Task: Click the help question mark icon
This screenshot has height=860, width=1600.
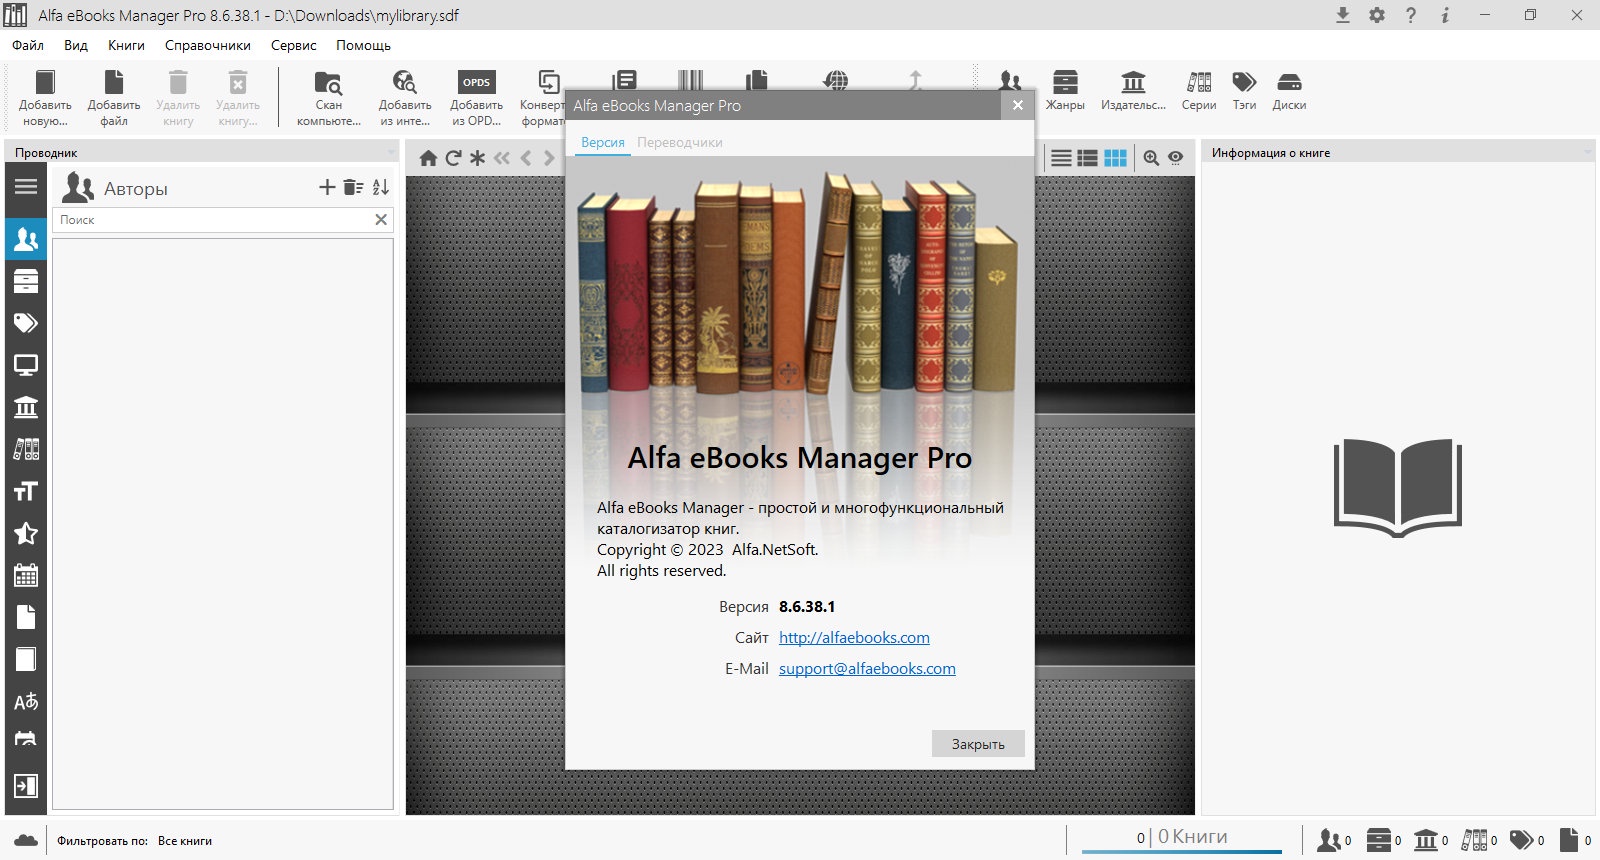Action: [x=1411, y=15]
